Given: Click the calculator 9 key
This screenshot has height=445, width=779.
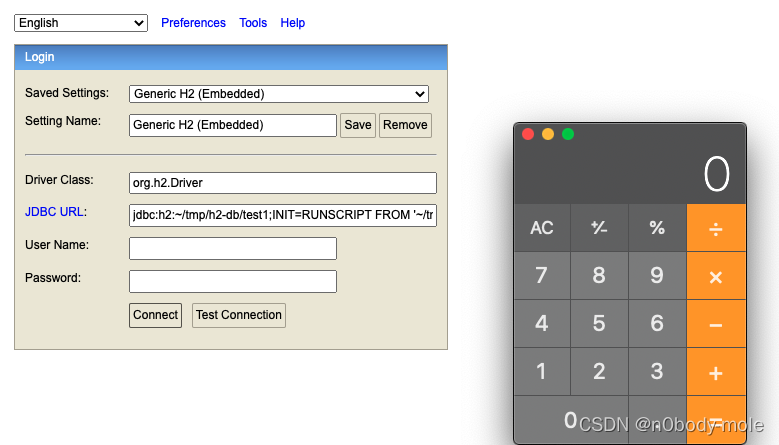Looking at the screenshot, I should 657,276.
